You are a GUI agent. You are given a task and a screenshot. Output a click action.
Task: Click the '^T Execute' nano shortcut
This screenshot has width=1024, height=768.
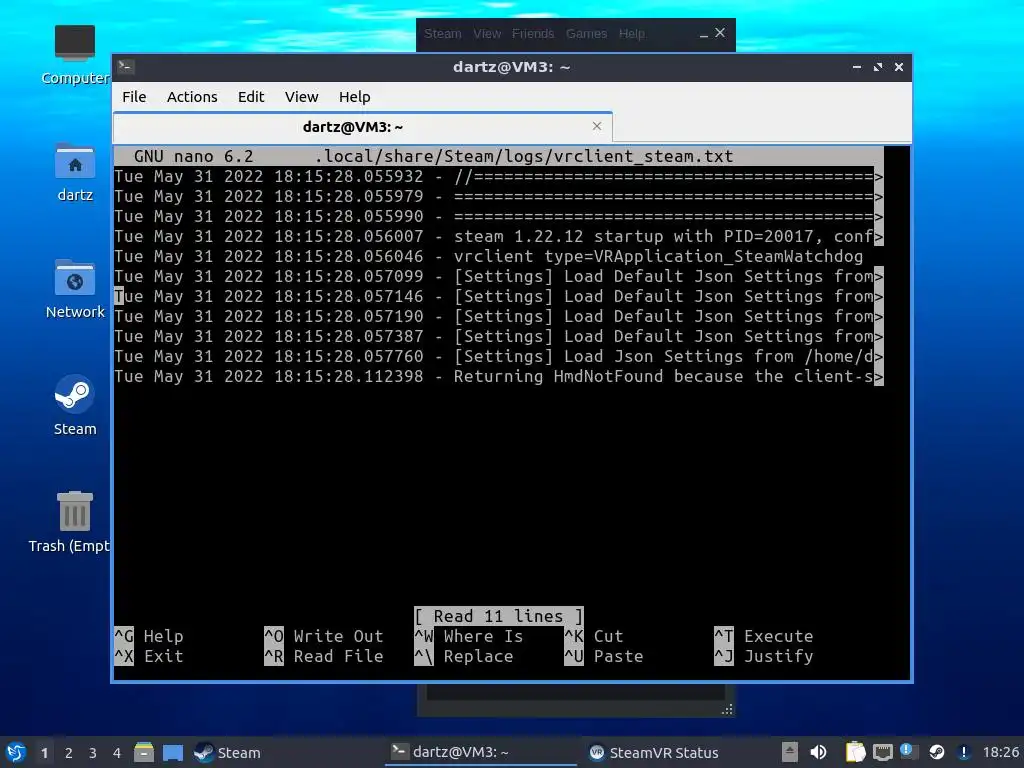coord(764,636)
